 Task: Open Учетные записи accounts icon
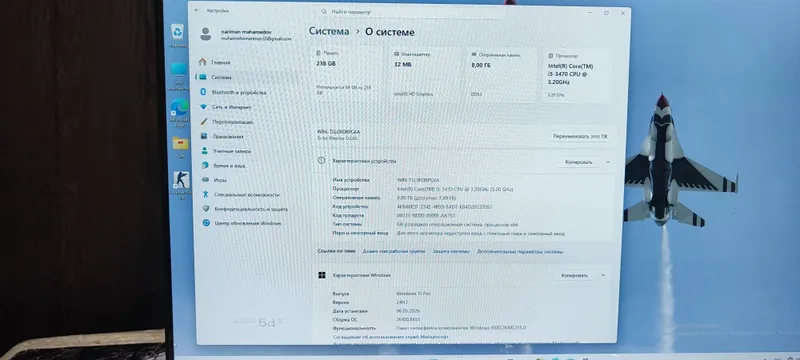coord(204,151)
